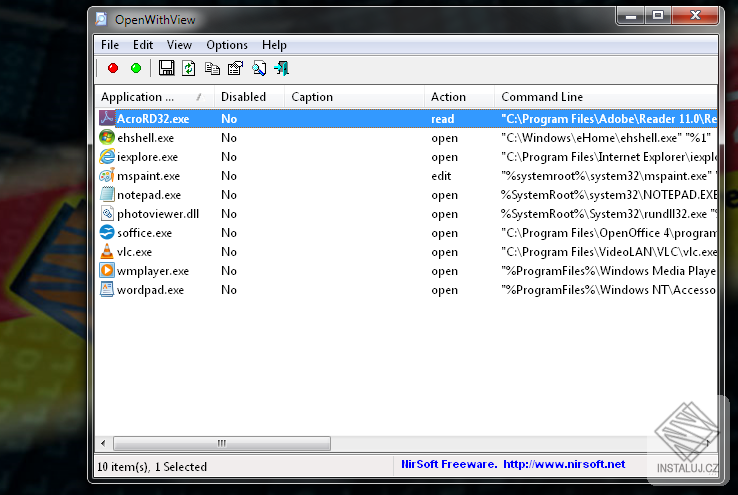Click the horizontal scrollbar left arrow
Image resolution: width=738 pixels, height=495 pixels.
pos(103,443)
